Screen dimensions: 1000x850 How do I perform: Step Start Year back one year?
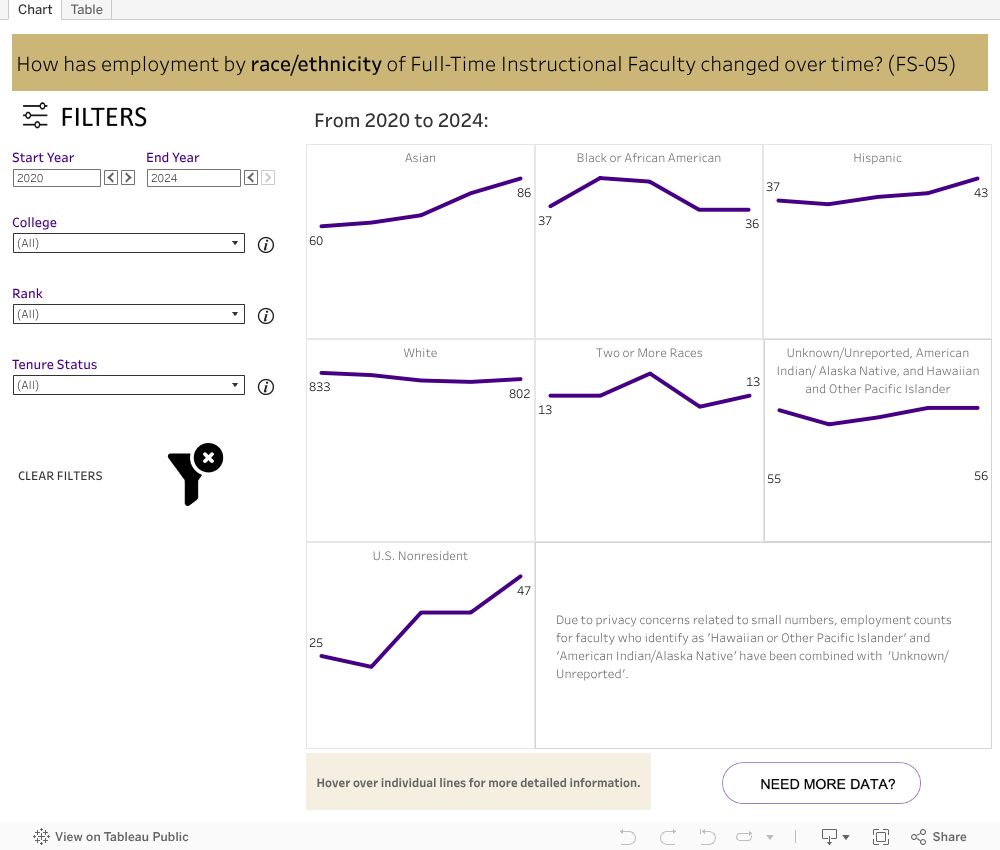111,178
